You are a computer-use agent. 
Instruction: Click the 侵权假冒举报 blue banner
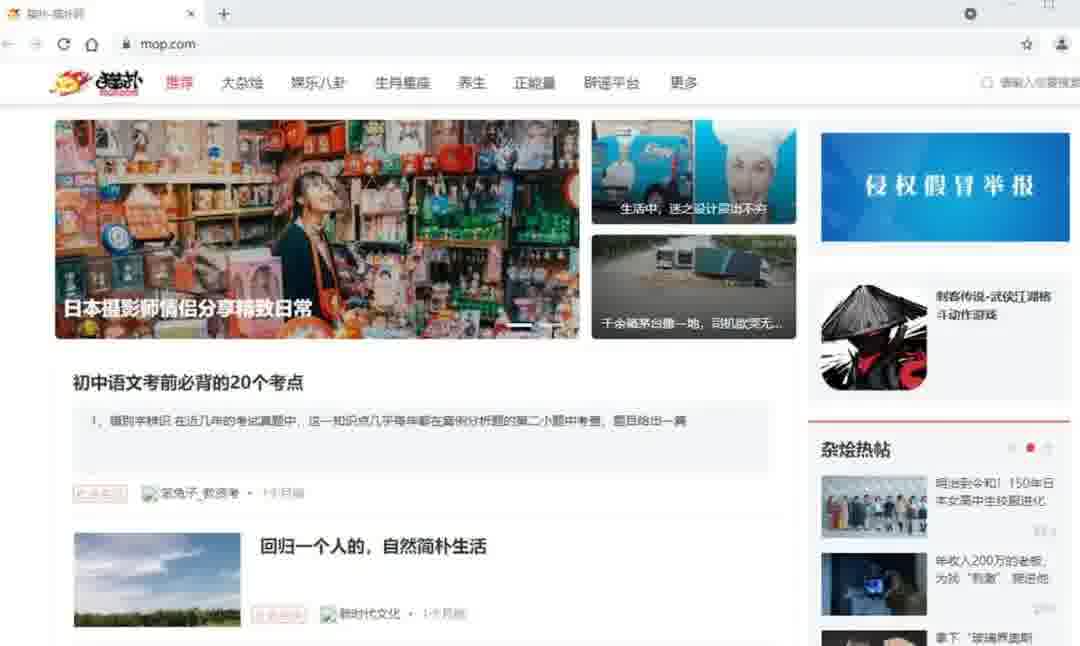click(945, 187)
